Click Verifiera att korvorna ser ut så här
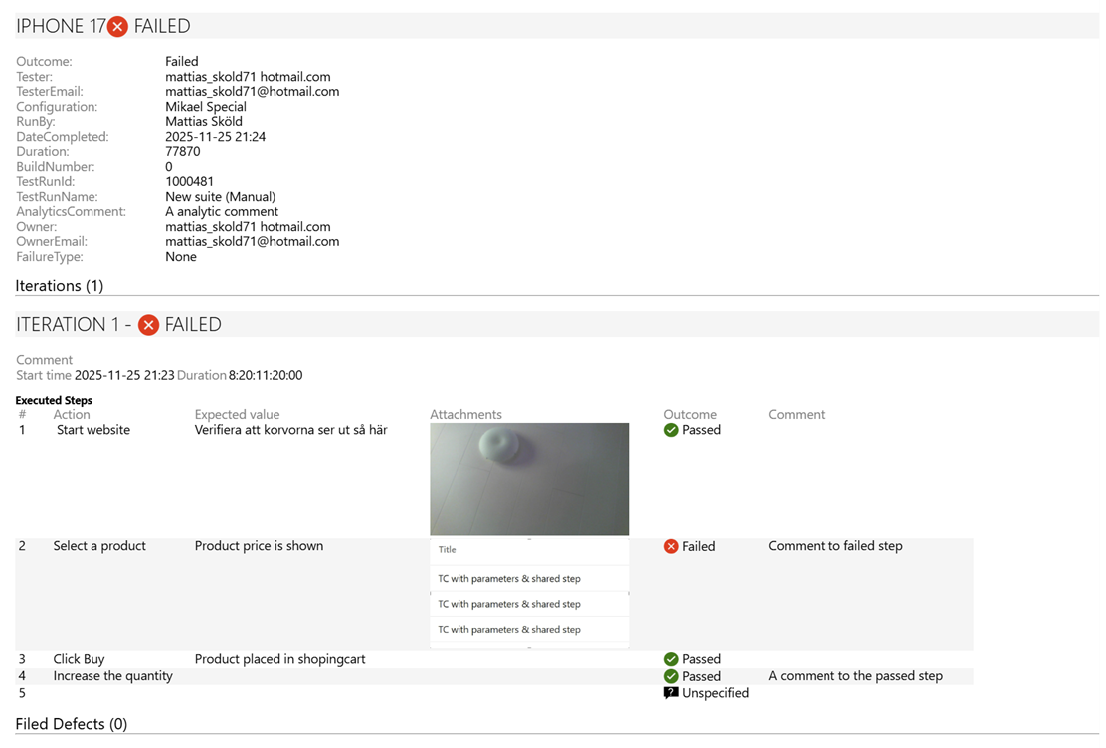Viewport: 1106px width, 748px height. pos(291,430)
